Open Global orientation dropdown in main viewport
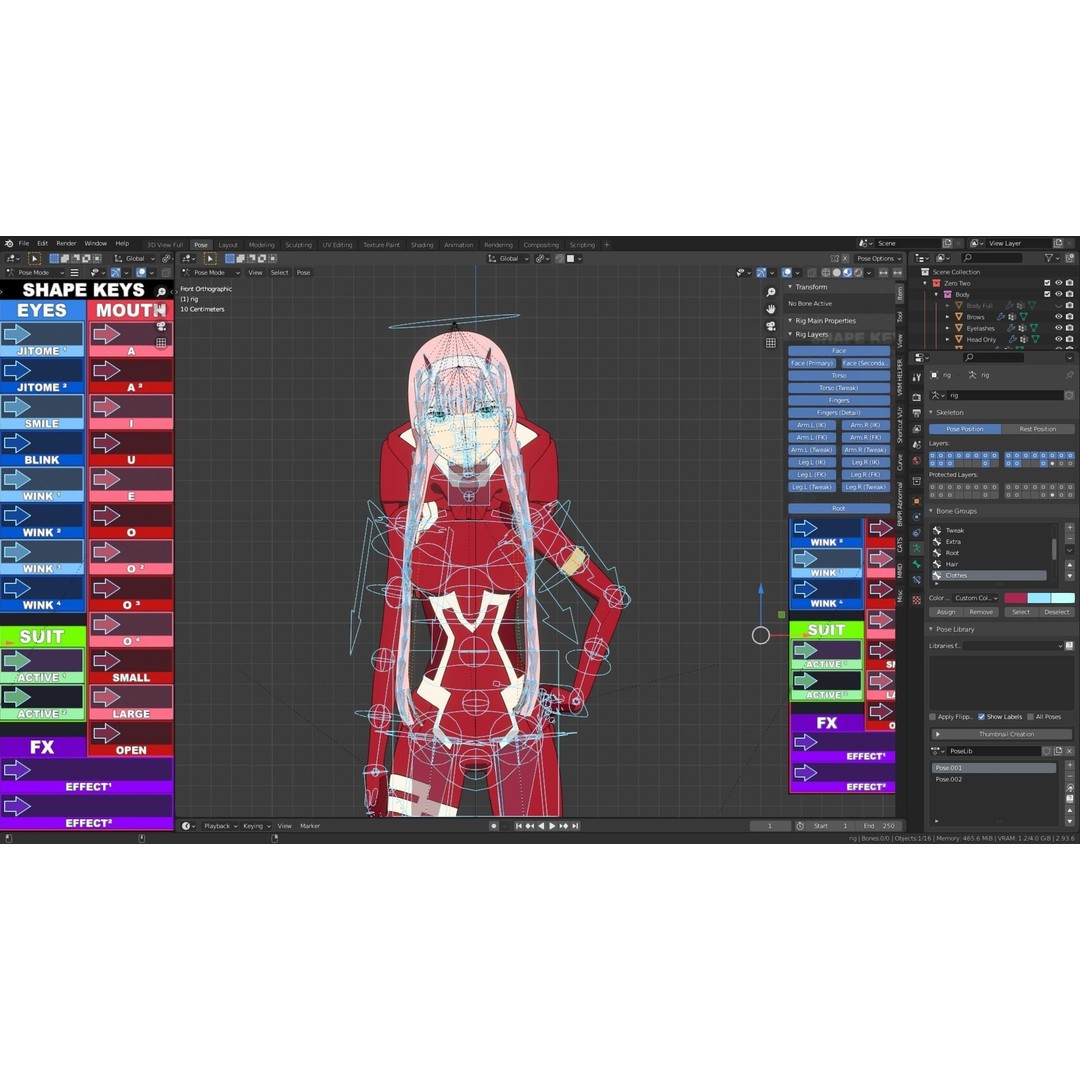 508,258
